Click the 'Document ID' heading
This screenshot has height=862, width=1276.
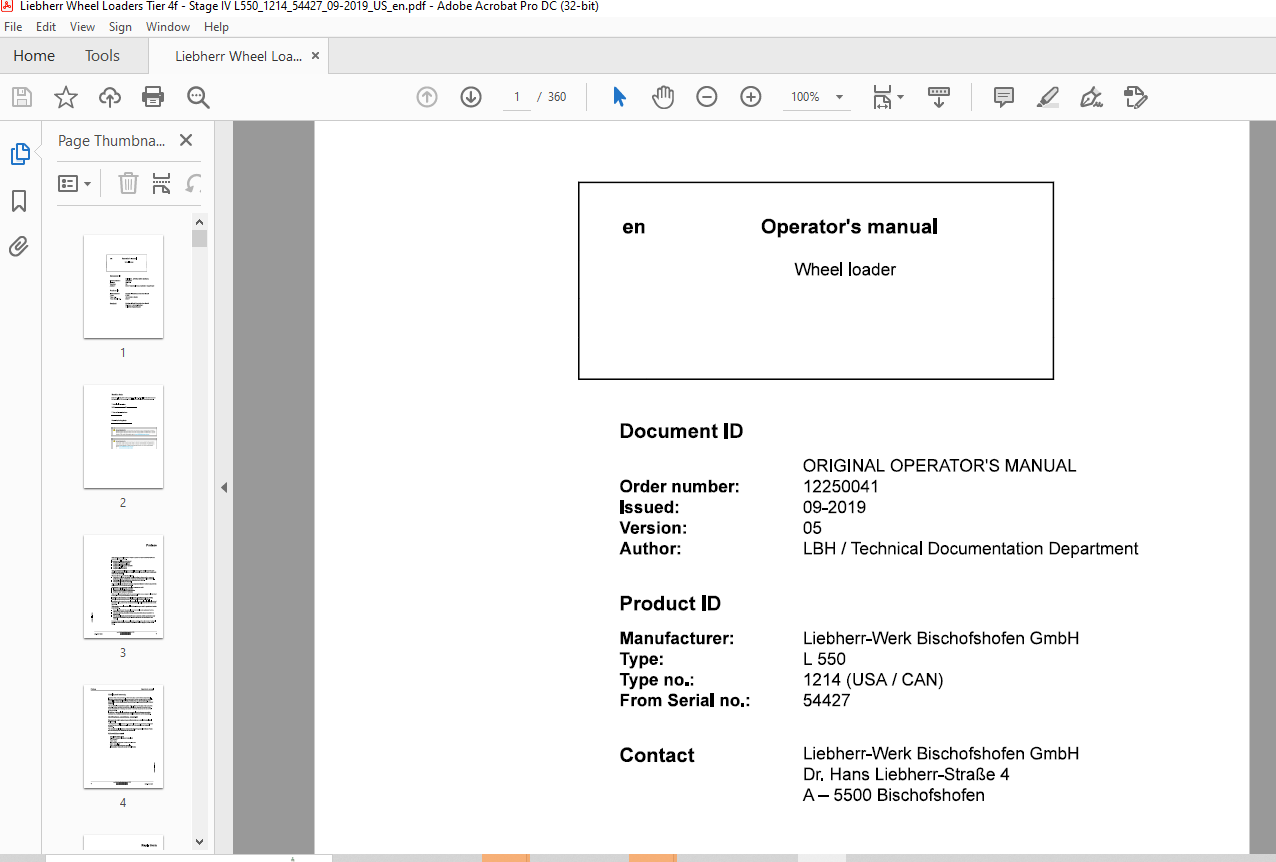pos(681,432)
